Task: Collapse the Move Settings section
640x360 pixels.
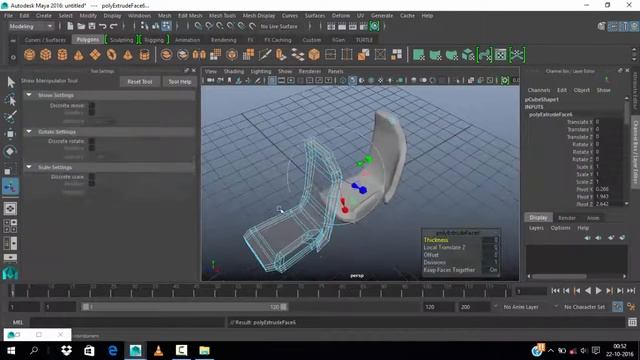Action: pyautogui.click(x=29, y=95)
